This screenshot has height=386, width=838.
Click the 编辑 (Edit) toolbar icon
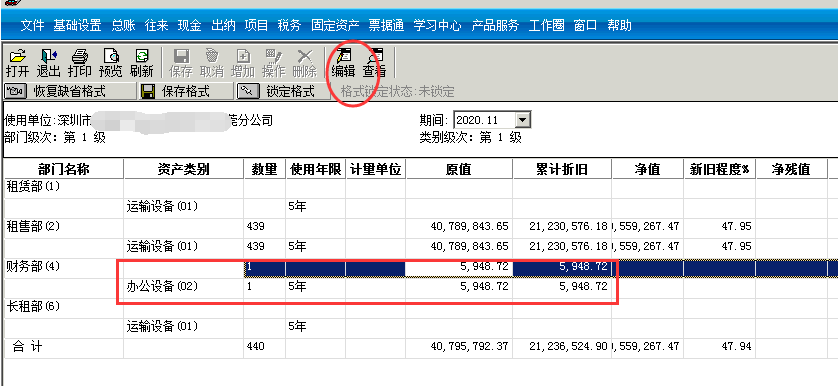coord(343,63)
